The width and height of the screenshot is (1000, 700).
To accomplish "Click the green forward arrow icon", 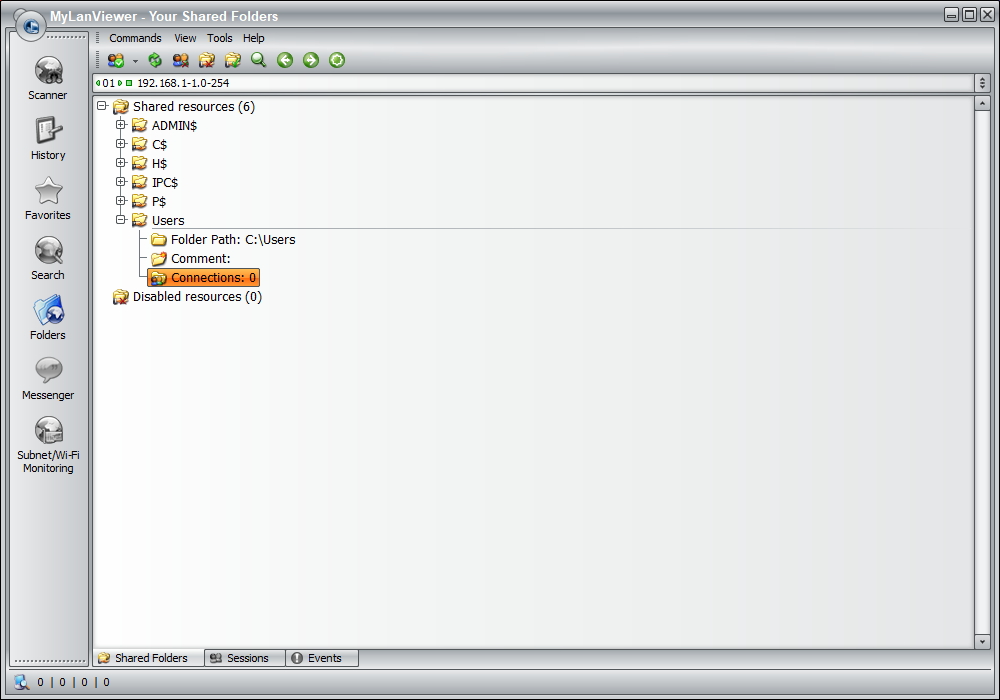I will (x=311, y=60).
